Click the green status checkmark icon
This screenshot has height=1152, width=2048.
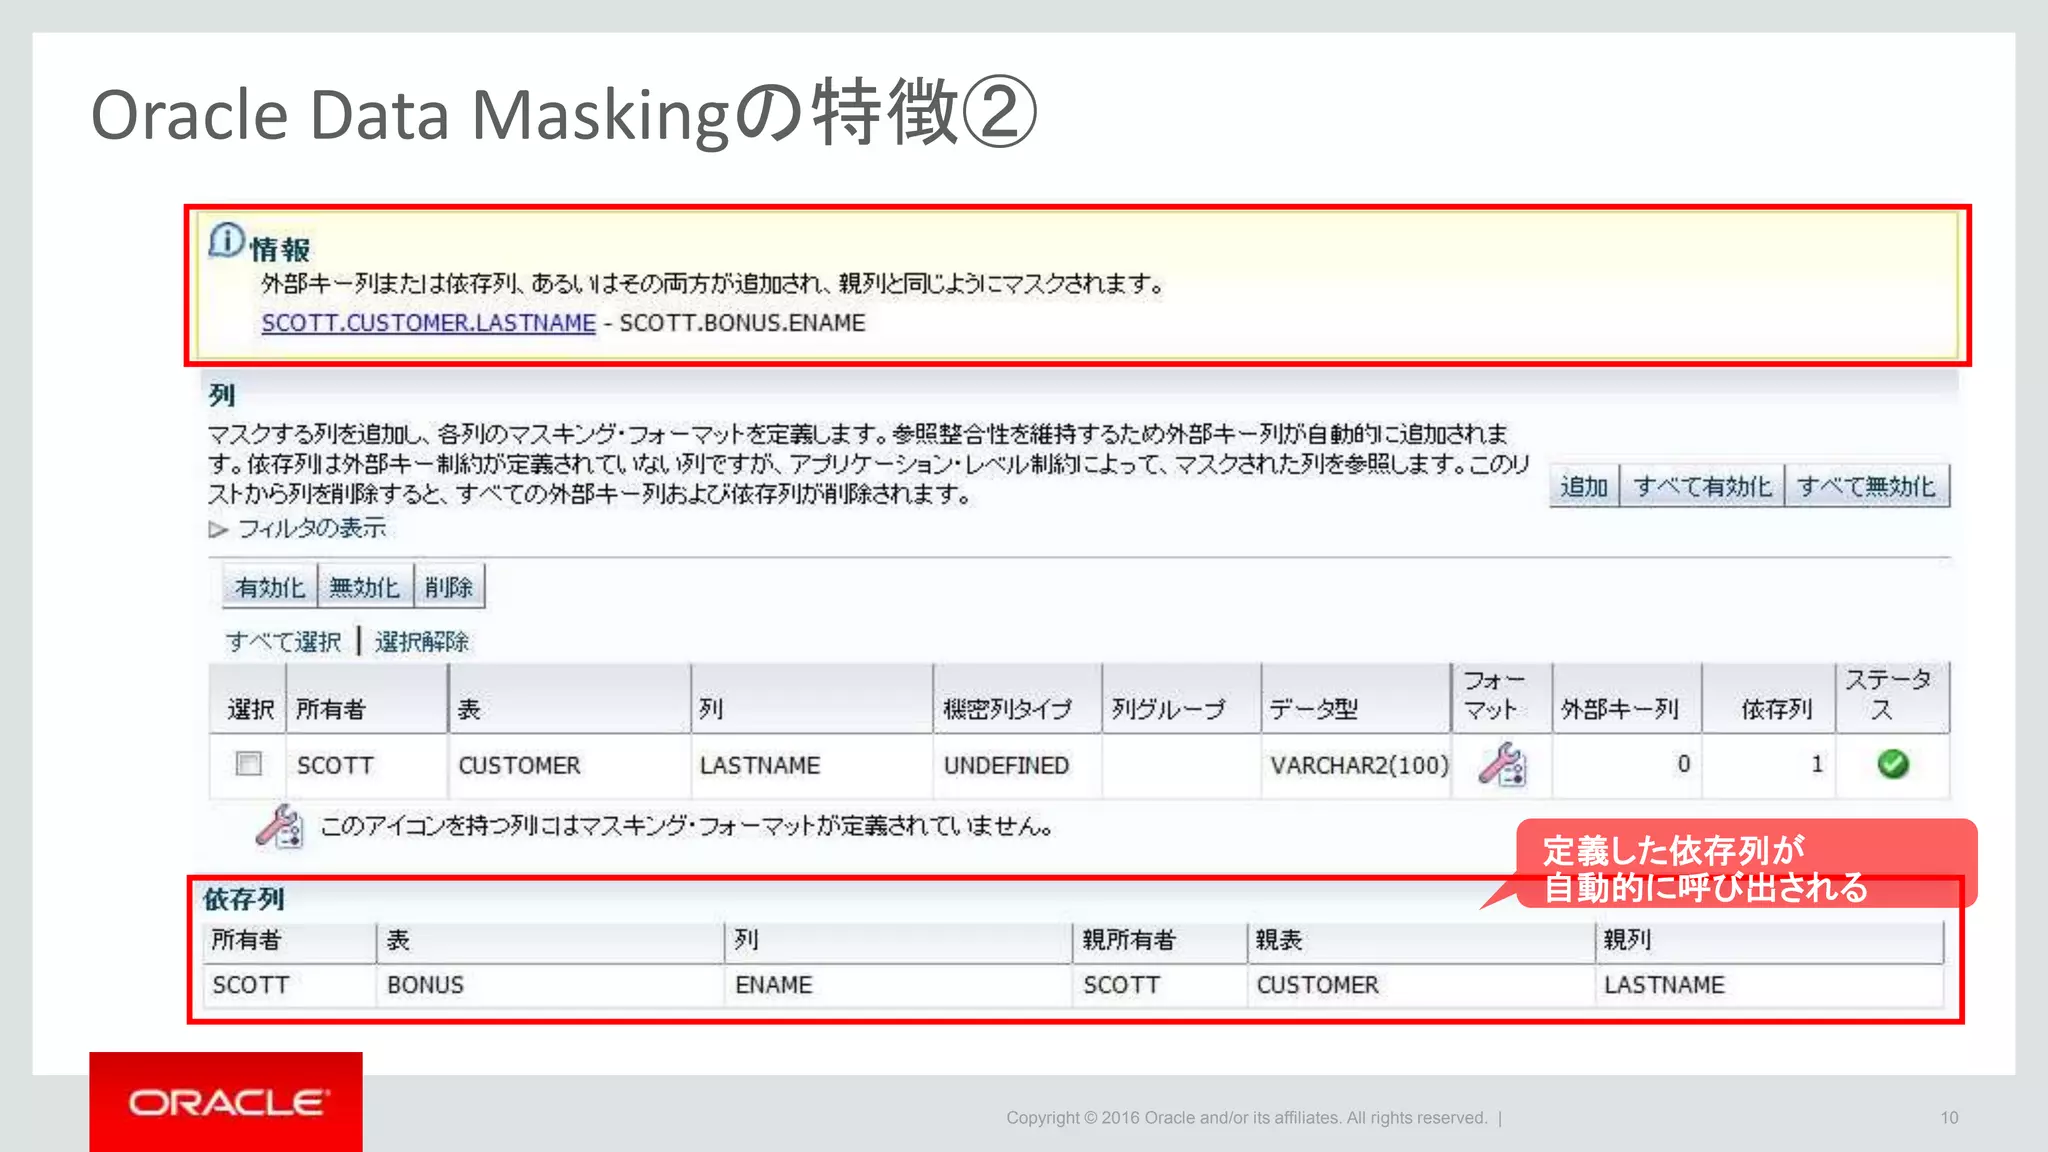(1893, 764)
